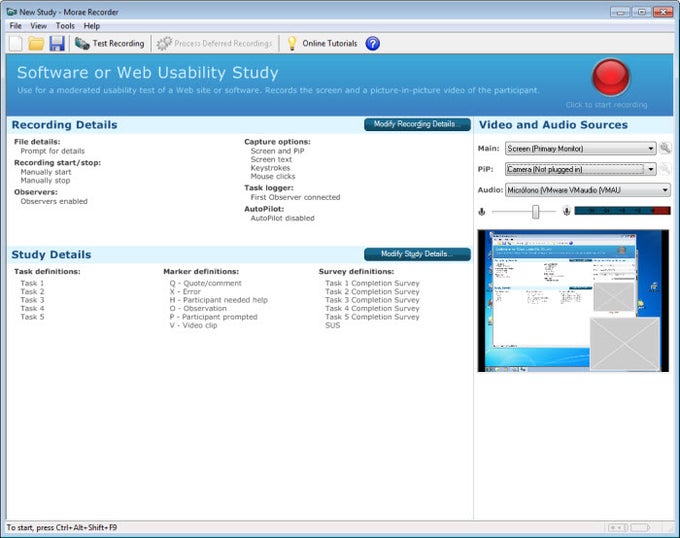Click the screen preview thumbnail
680x538 pixels.
click(x=573, y=301)
